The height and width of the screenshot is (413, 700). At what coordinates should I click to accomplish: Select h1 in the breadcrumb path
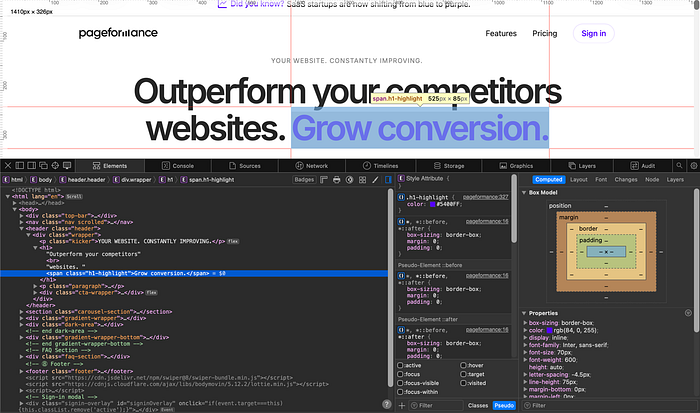[167, 179]
